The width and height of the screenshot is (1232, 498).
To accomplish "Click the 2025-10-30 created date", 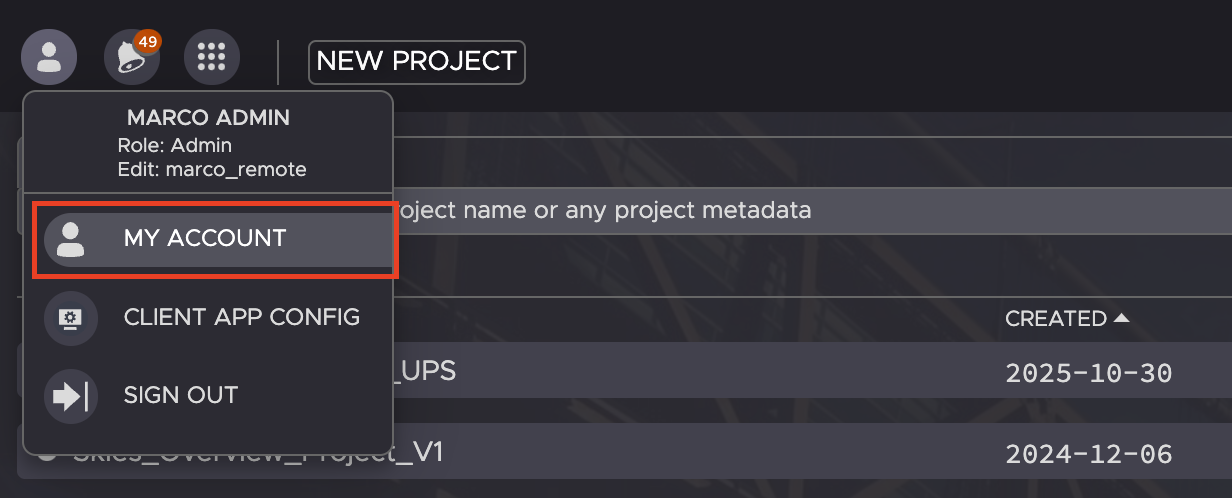I will (1088, 374).
